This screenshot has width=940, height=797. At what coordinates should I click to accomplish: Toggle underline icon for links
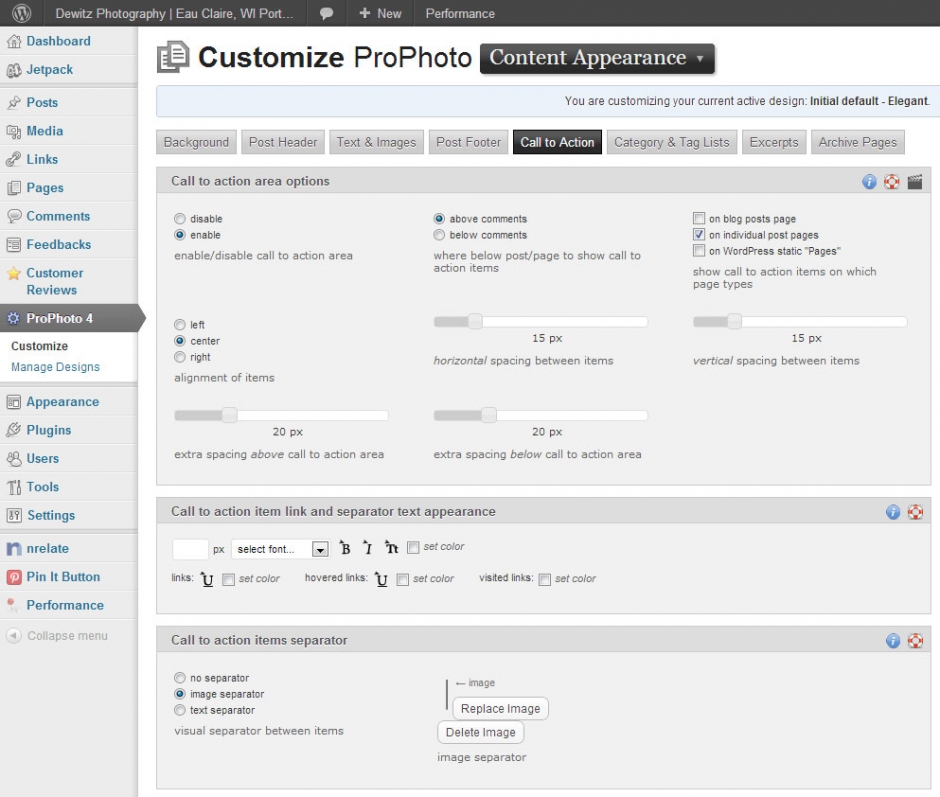coord(207,579)
